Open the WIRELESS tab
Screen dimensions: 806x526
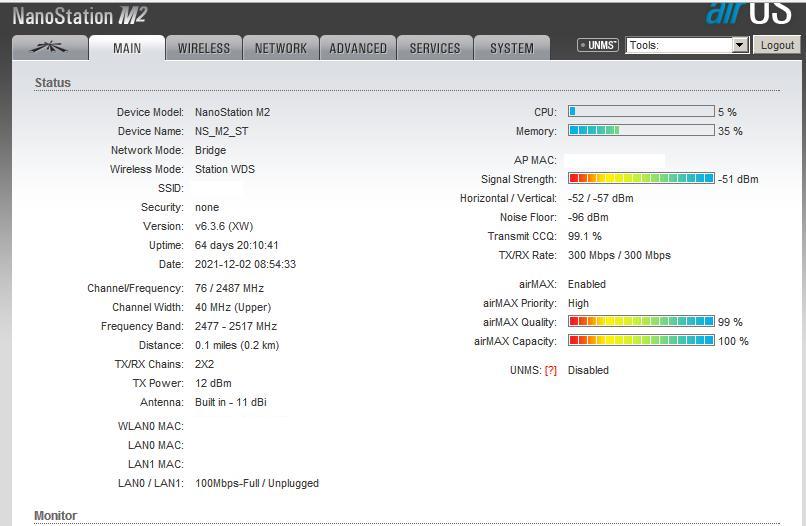pyautogui.click(x=204, y=48)
